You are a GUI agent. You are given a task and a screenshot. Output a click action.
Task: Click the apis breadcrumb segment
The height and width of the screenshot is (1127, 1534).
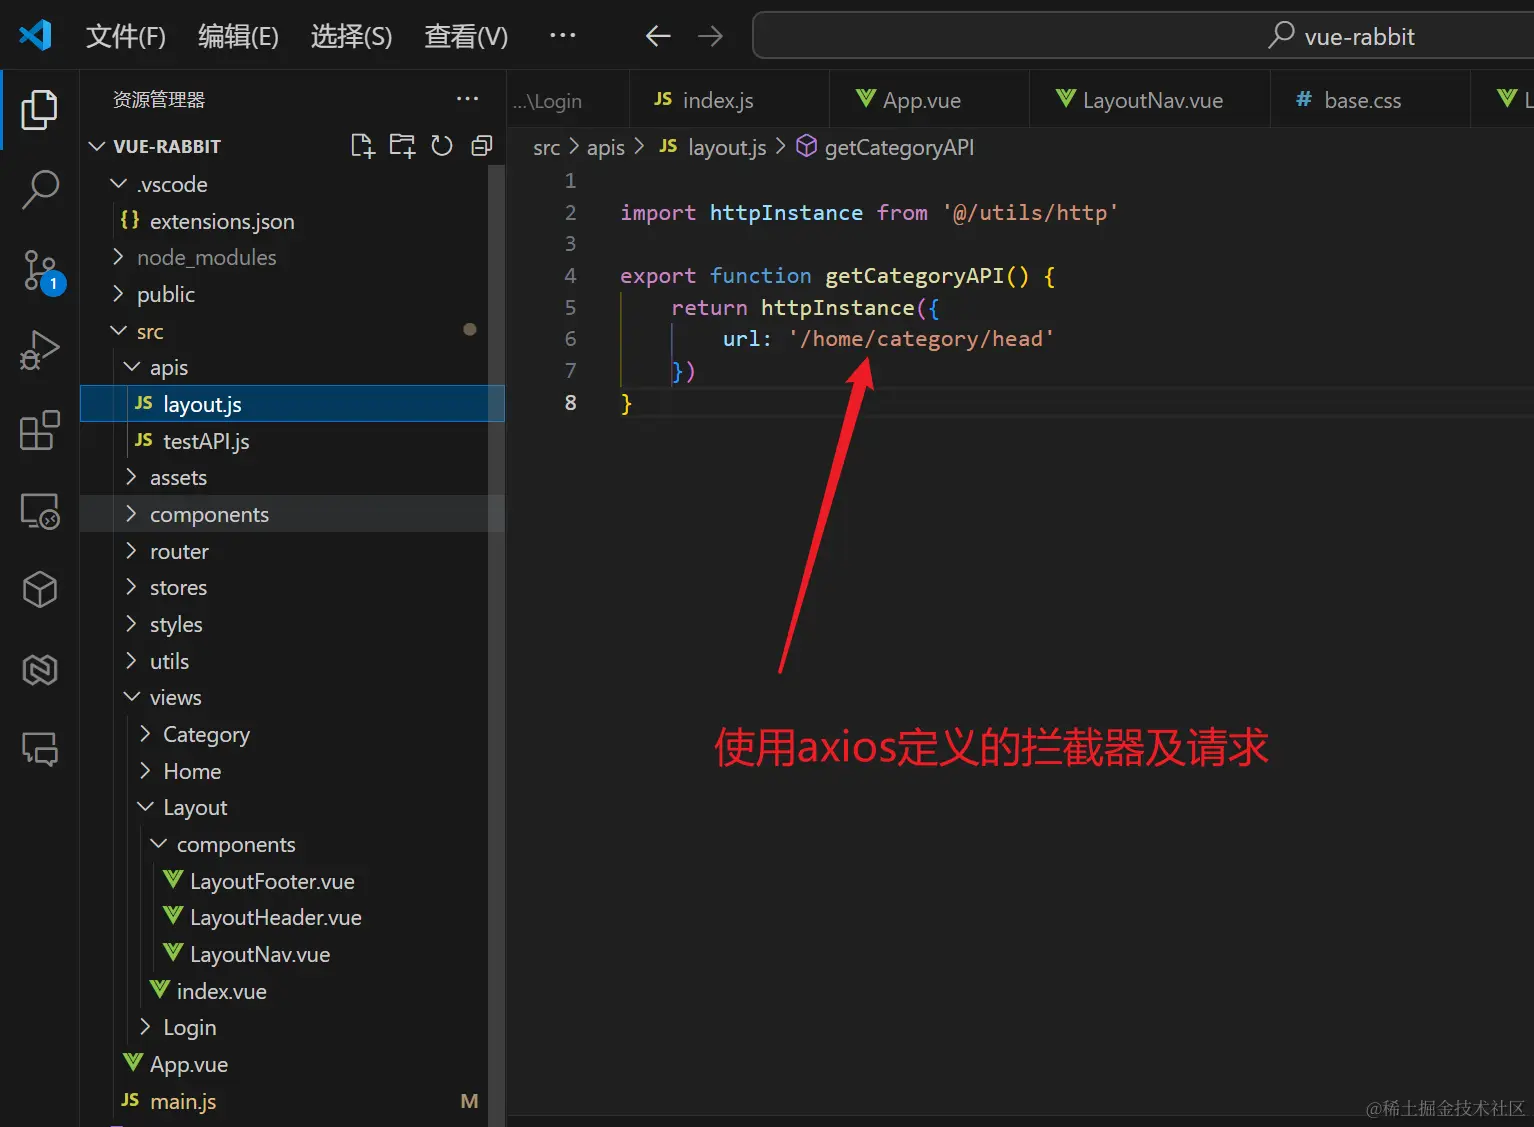point(605,148)
